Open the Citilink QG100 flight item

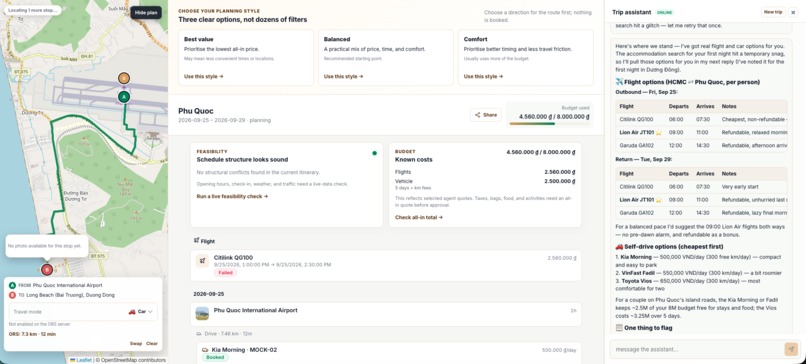coord(386,266)
